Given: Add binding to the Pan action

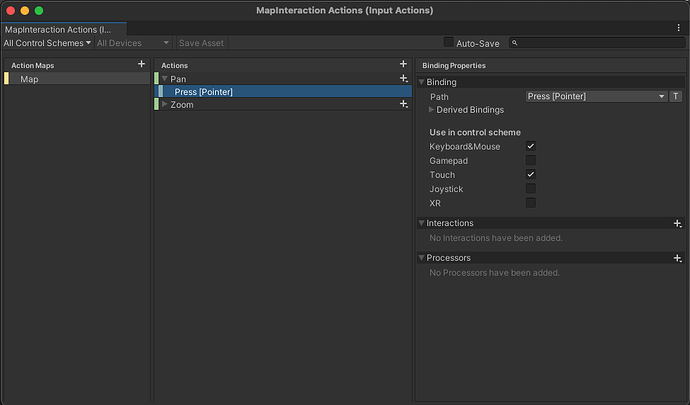Looking at the screenshot, I should click(404, 78).
